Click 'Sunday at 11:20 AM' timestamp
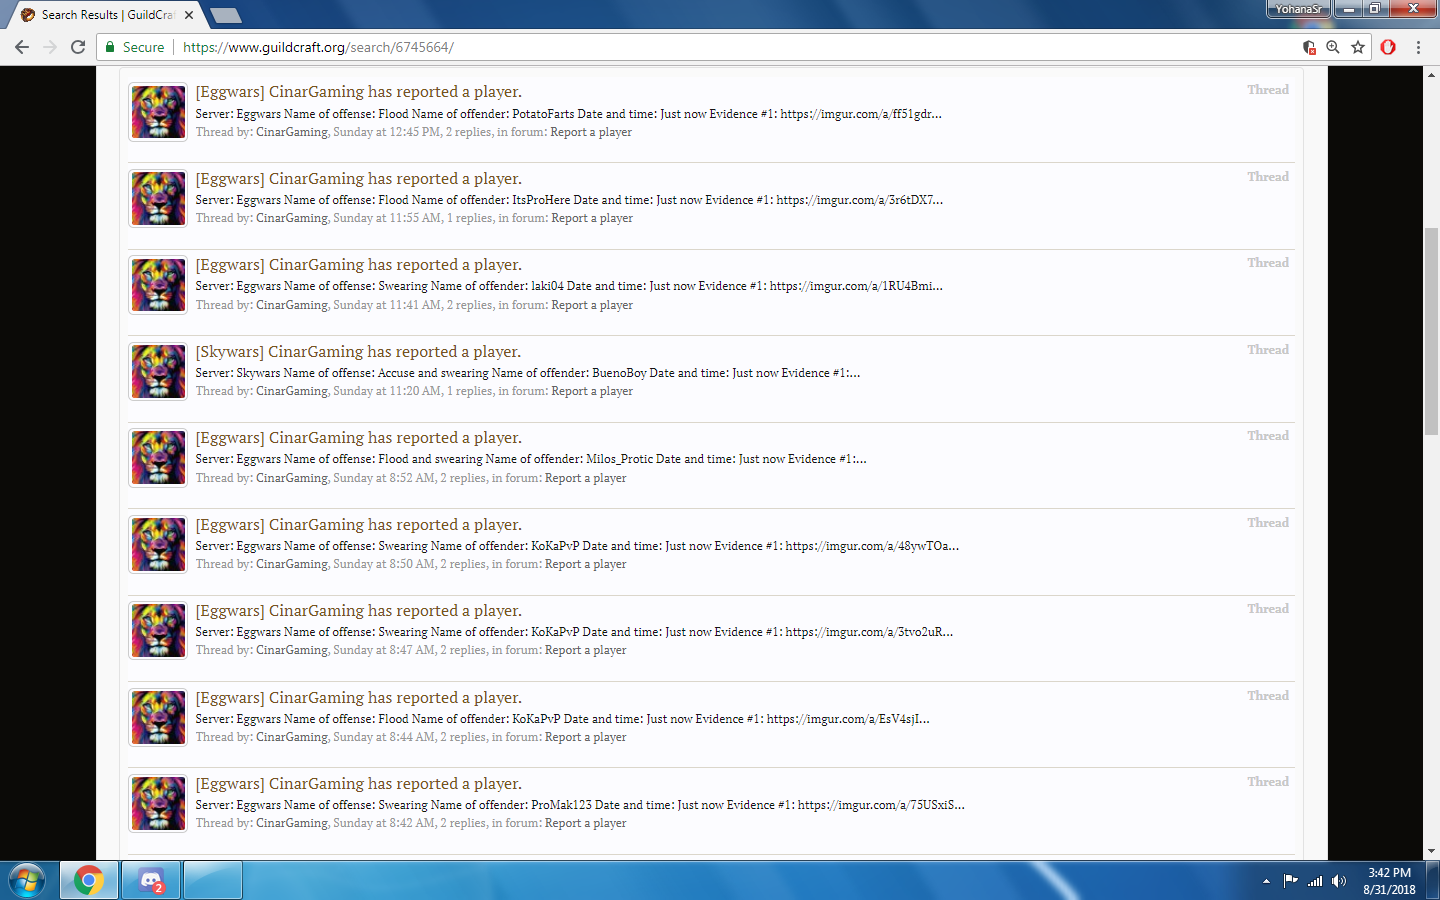 [387, 391]
